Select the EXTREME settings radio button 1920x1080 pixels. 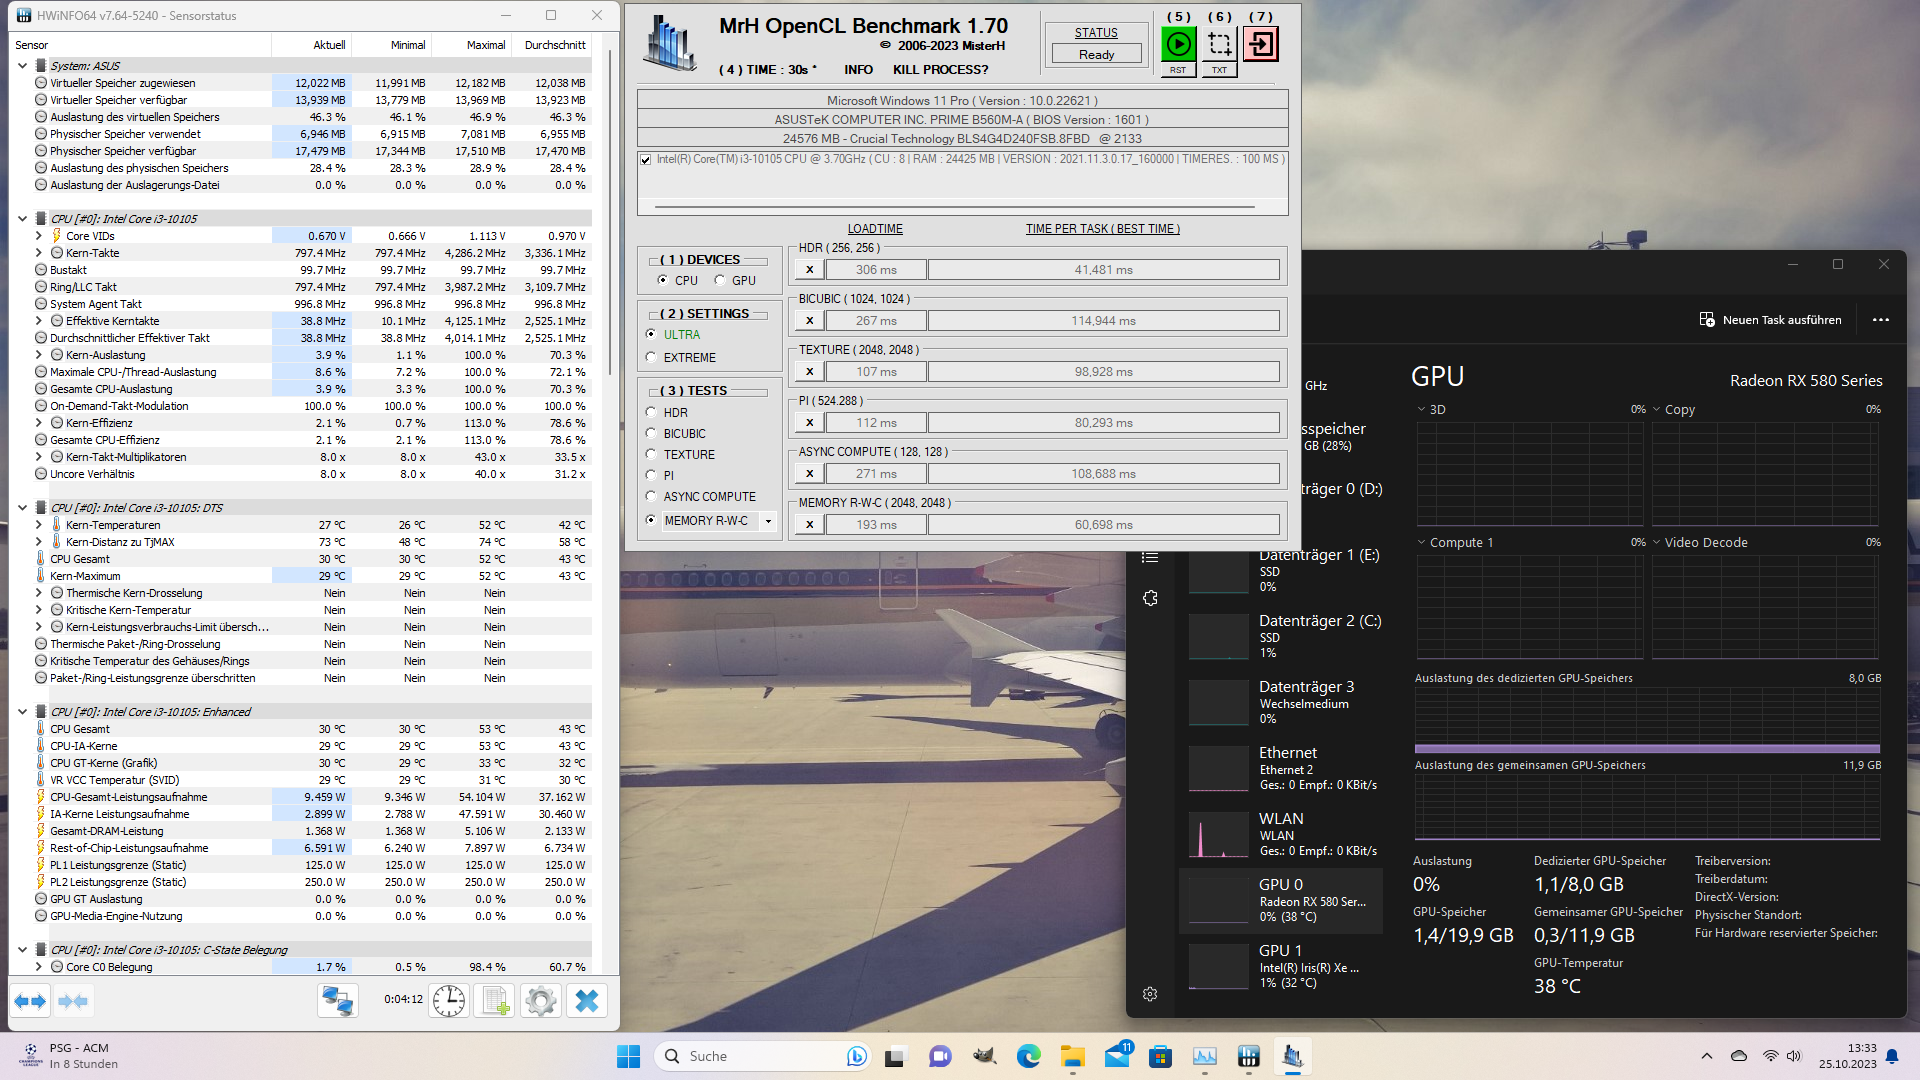coord(652,358)
